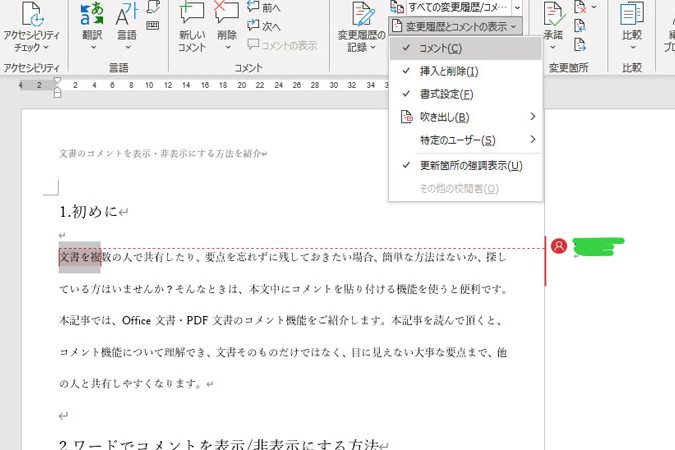Open the 翻訳 translate tool
This screenshot has height=450, width=675.
click(92, 14)
